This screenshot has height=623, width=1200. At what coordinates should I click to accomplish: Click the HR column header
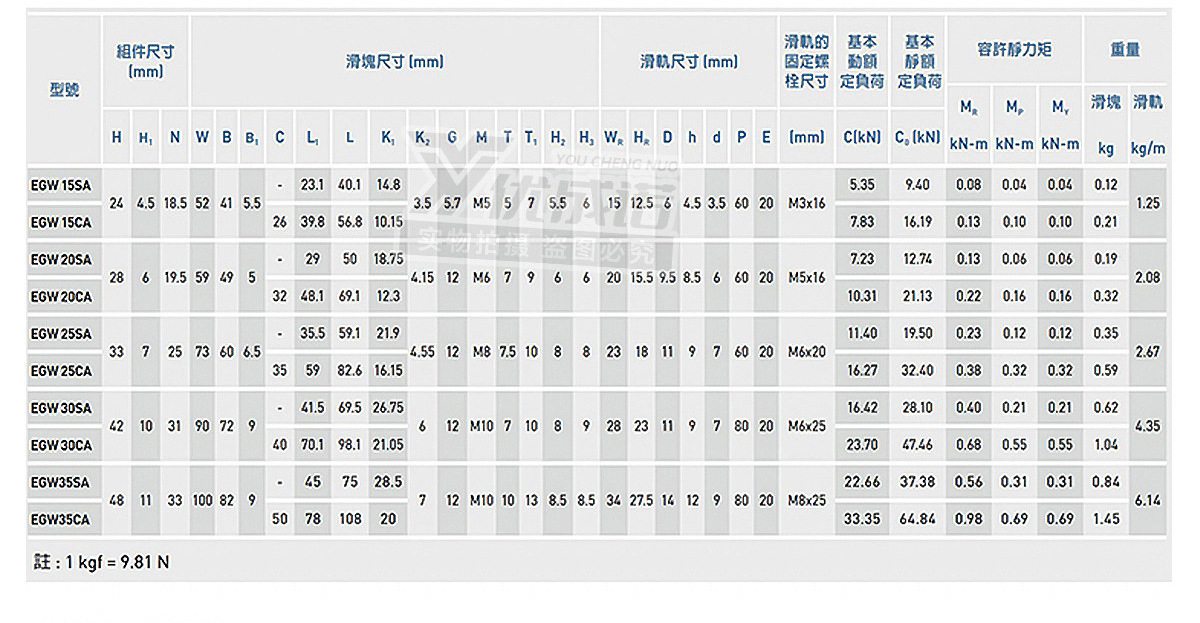click(x=642, y=138)
